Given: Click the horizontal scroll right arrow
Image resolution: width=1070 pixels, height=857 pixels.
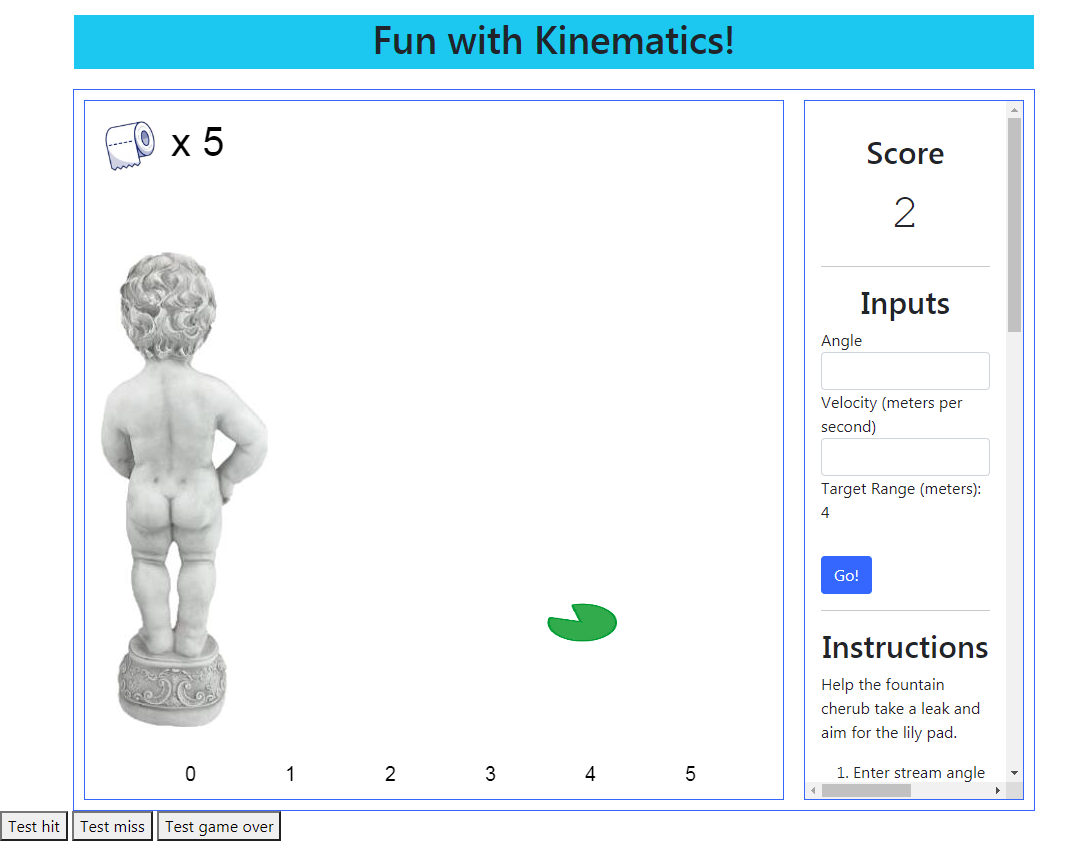Looking at the screenshot, I should [998, 790].
